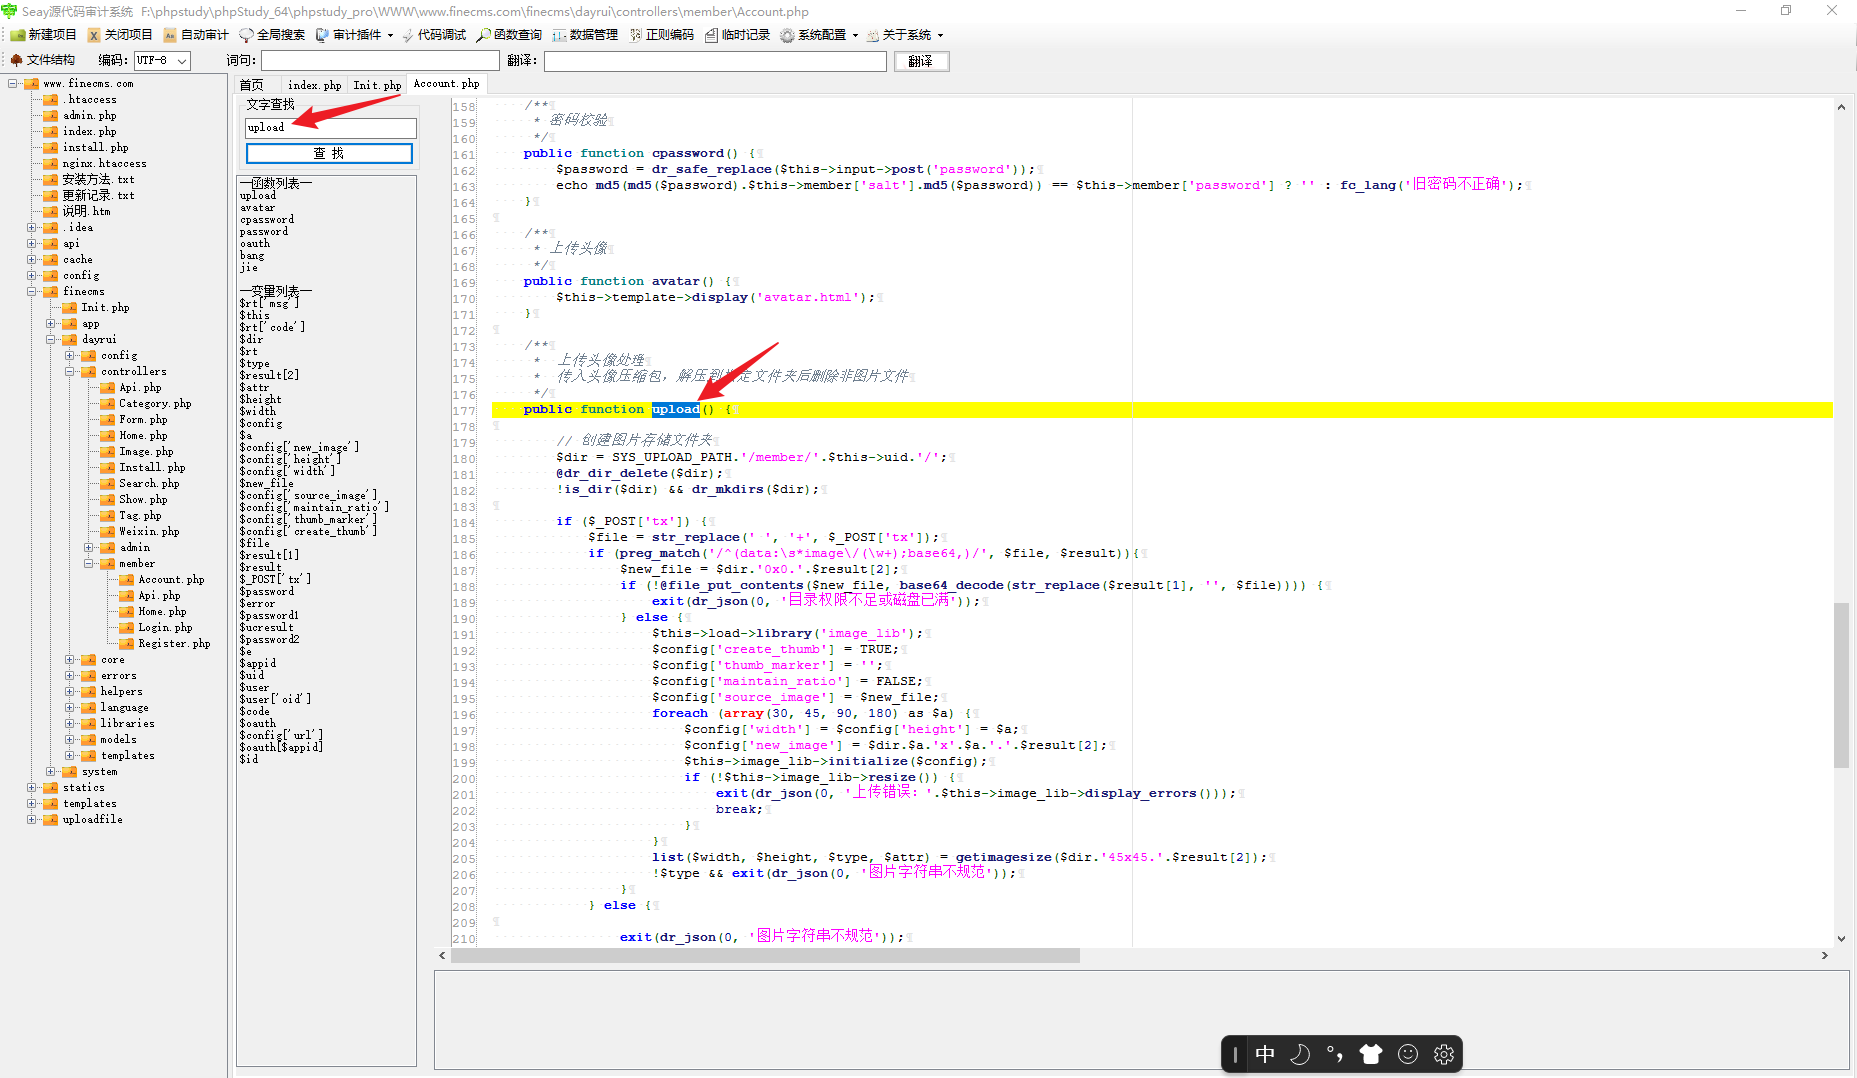Screen dimensions: 1857x1078
Task: Open the IME skin (shirt) icon
Action: (x=1371, y=1054)
